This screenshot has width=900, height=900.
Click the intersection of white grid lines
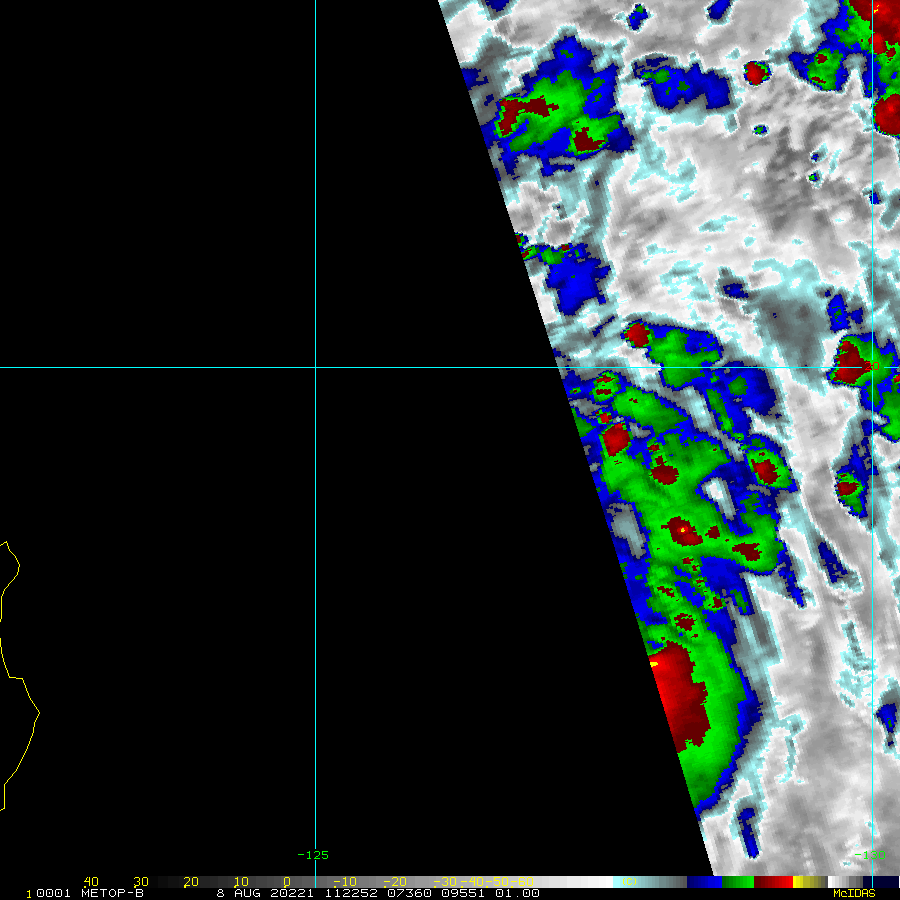316,367
